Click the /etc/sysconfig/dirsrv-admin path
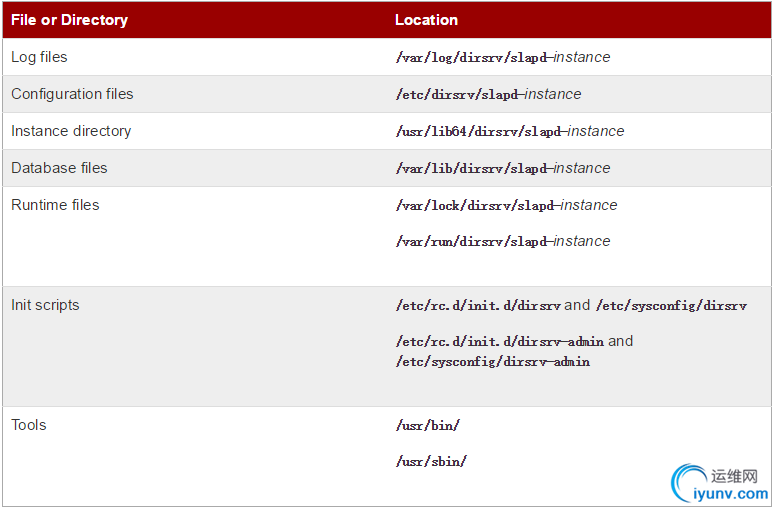Screen dimensions: 774x510 coord(493,362)
